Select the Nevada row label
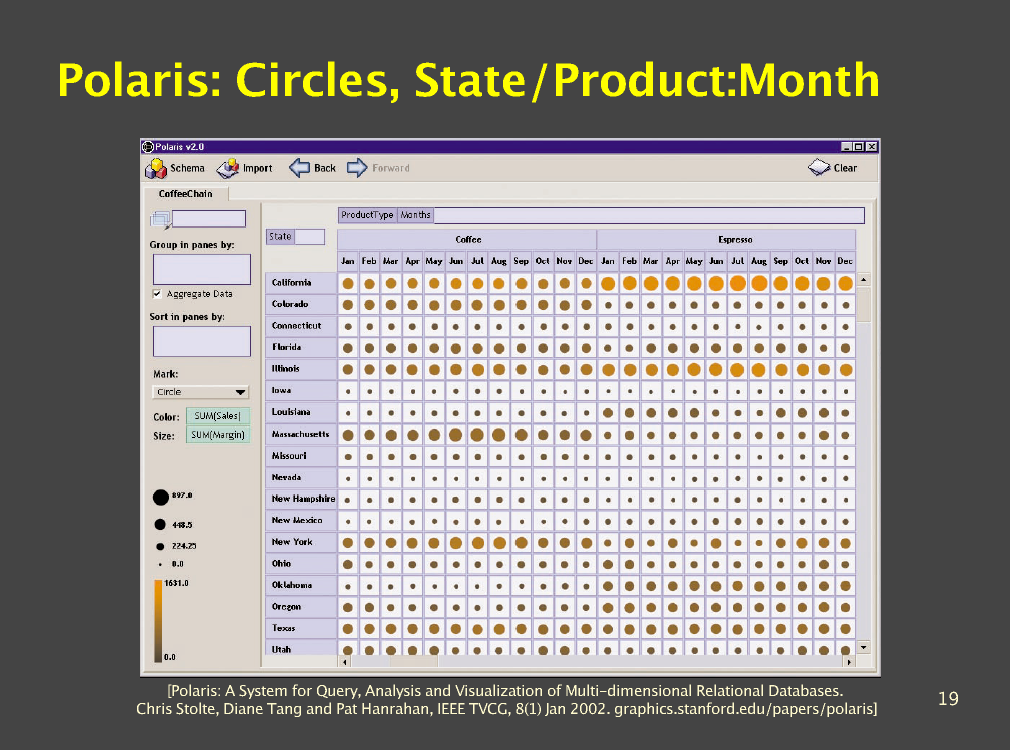Image resolution: width=1010 pixels, height=750 pixels. pyautogui.click(x=301, y=477)
